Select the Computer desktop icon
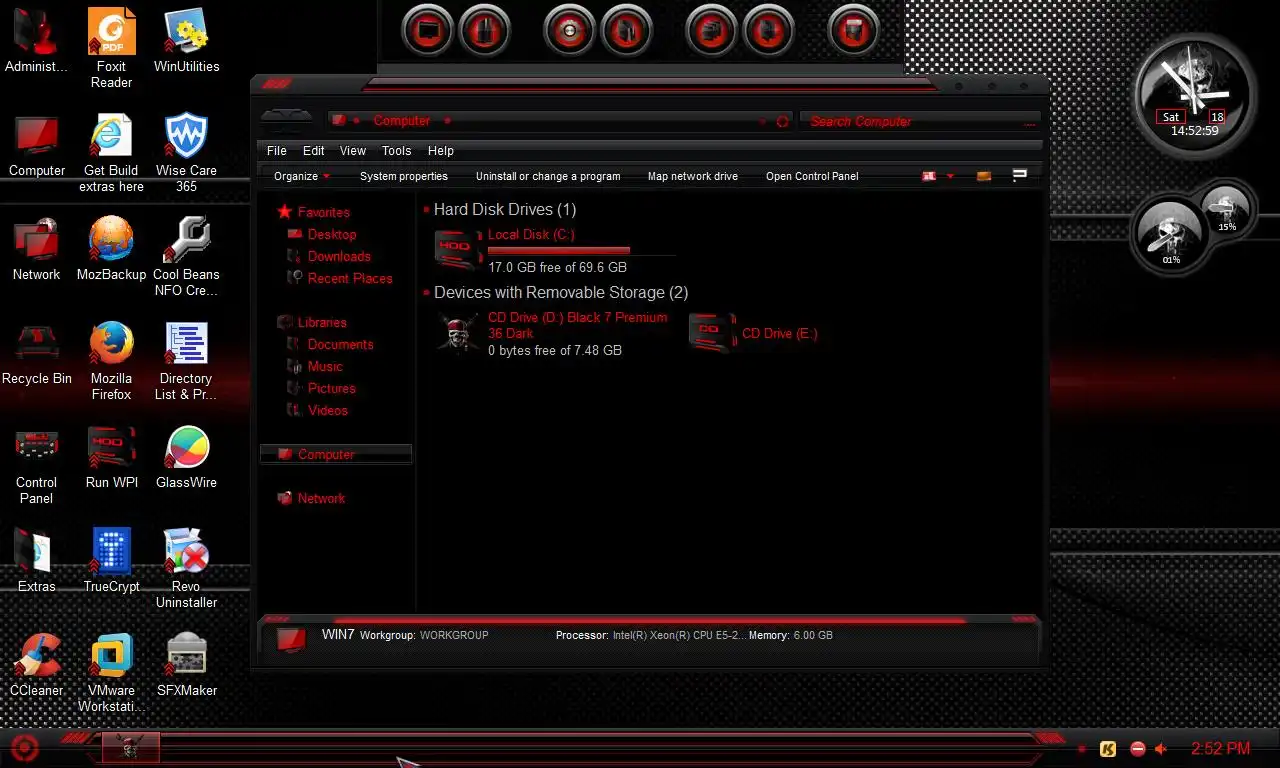Viewport: 1280px width, 768px height. (x=37, y=145)
